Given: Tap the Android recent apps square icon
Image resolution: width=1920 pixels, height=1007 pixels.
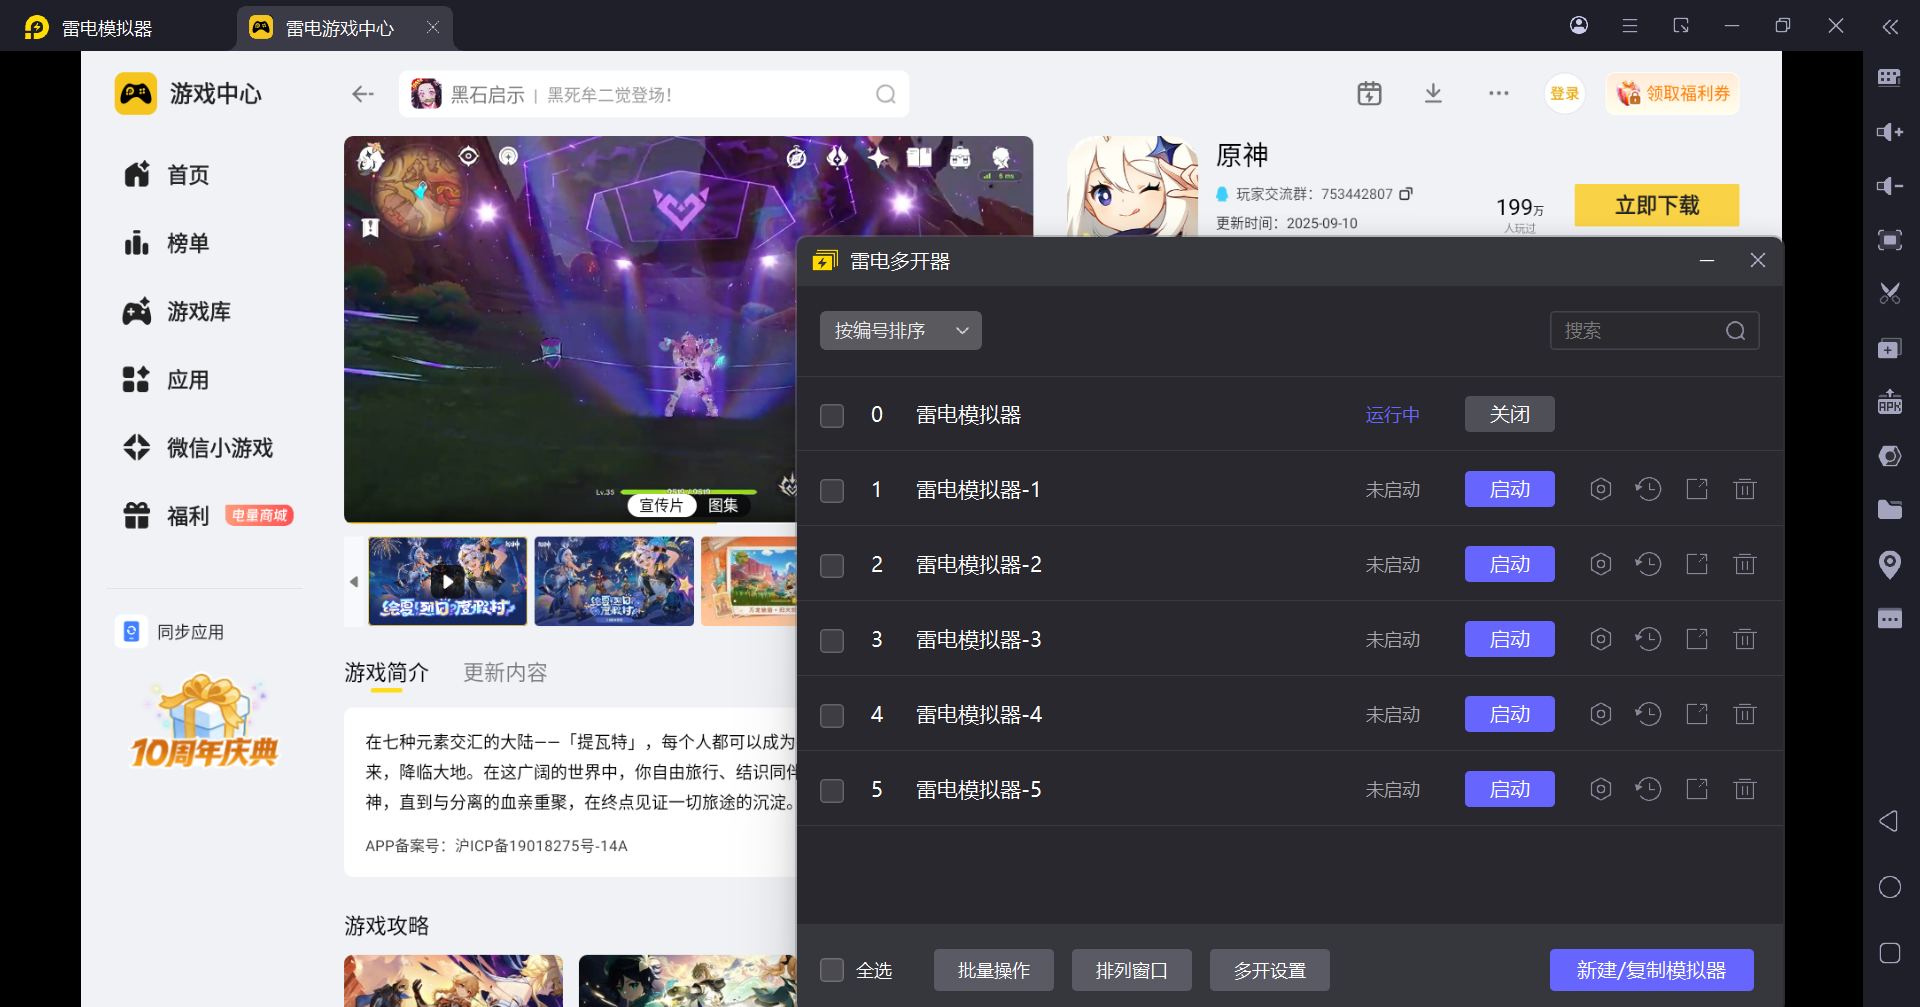Looking at the screenshot, I should pos(1889,953).
